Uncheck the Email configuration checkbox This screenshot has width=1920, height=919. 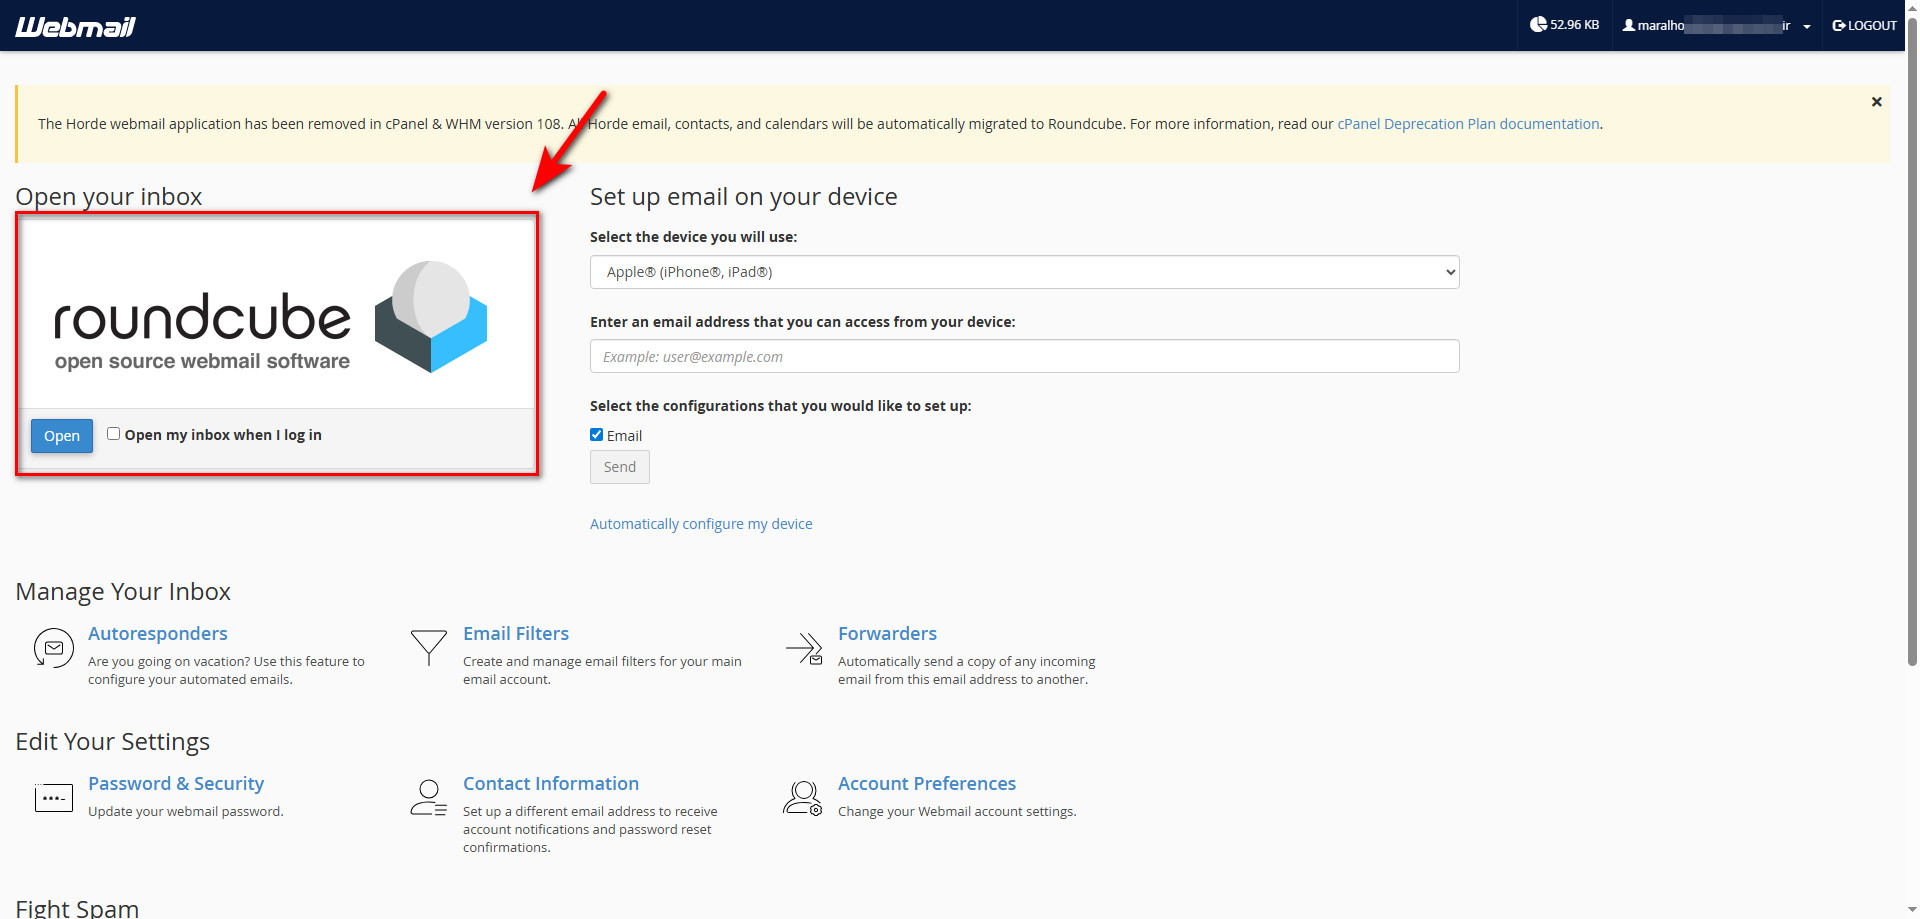pos(597,435)
